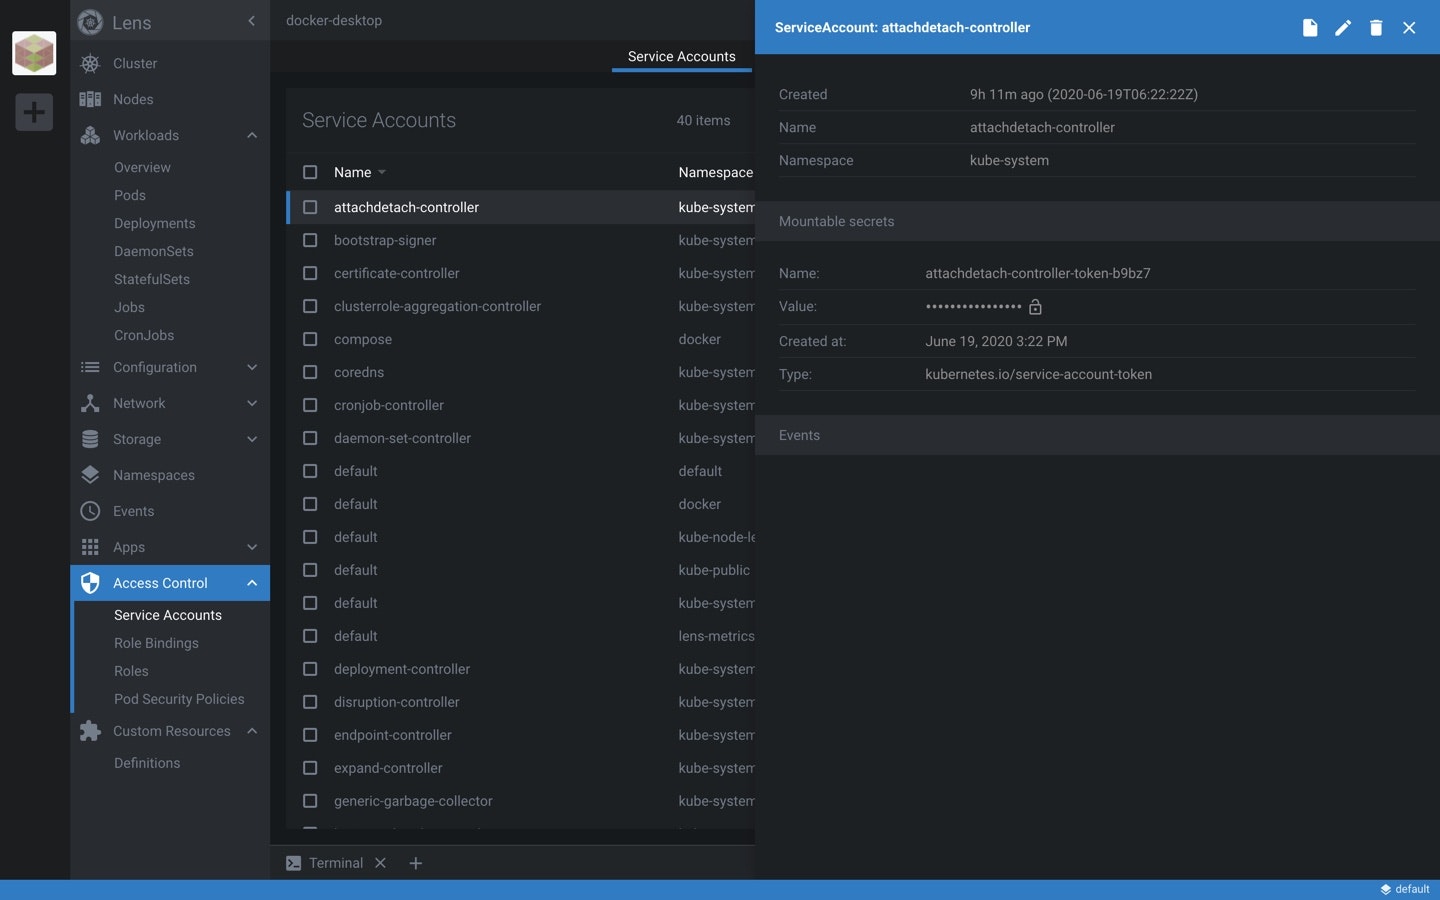Select the generic-garbage-collector service account row

point(520,801)
